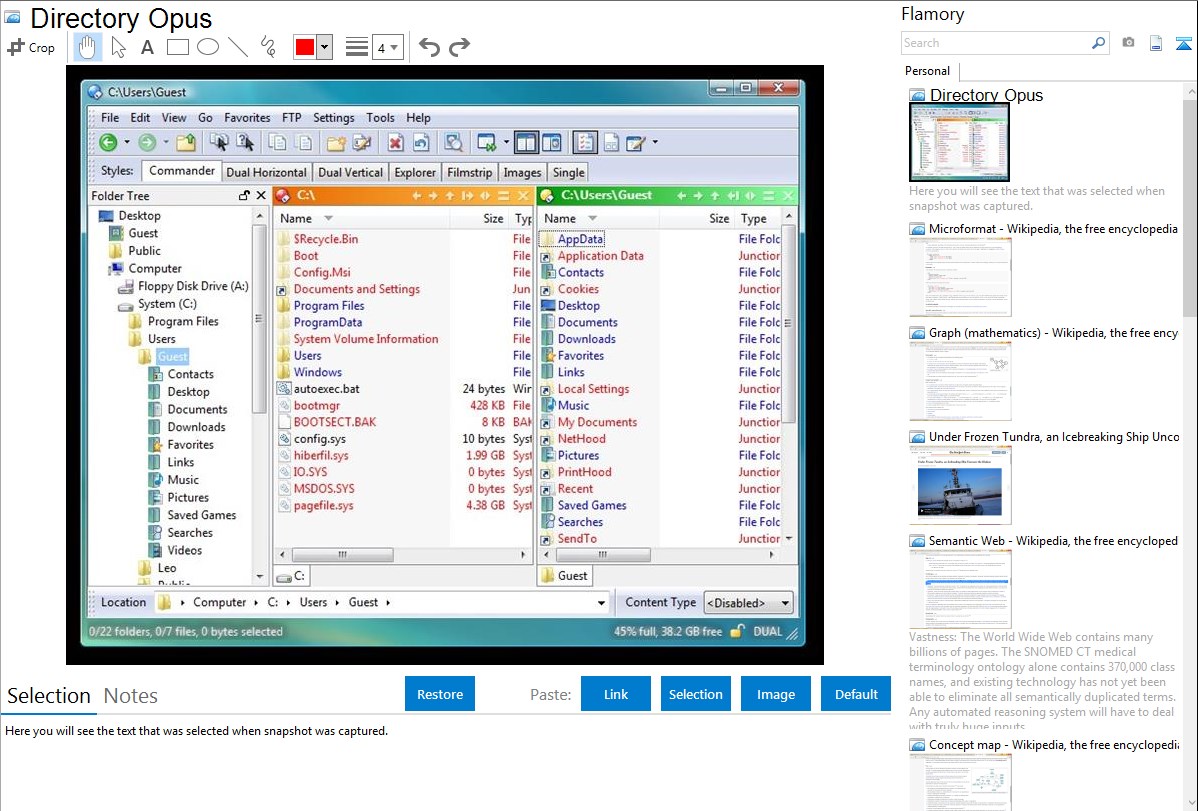Click the find magnifier icon in Opus toolbar
Image resolution: width=1198 pixels, height=811 pixels.
453,142
